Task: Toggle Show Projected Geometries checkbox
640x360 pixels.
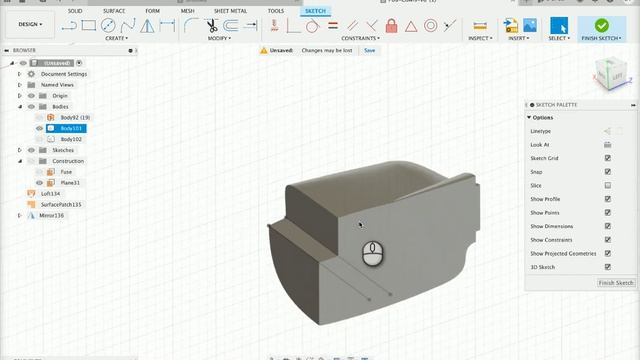Action: [608, 253]
